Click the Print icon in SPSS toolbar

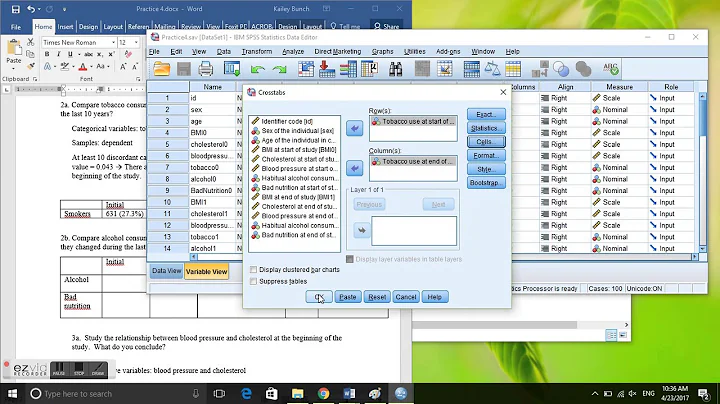[x=205, y=69]
